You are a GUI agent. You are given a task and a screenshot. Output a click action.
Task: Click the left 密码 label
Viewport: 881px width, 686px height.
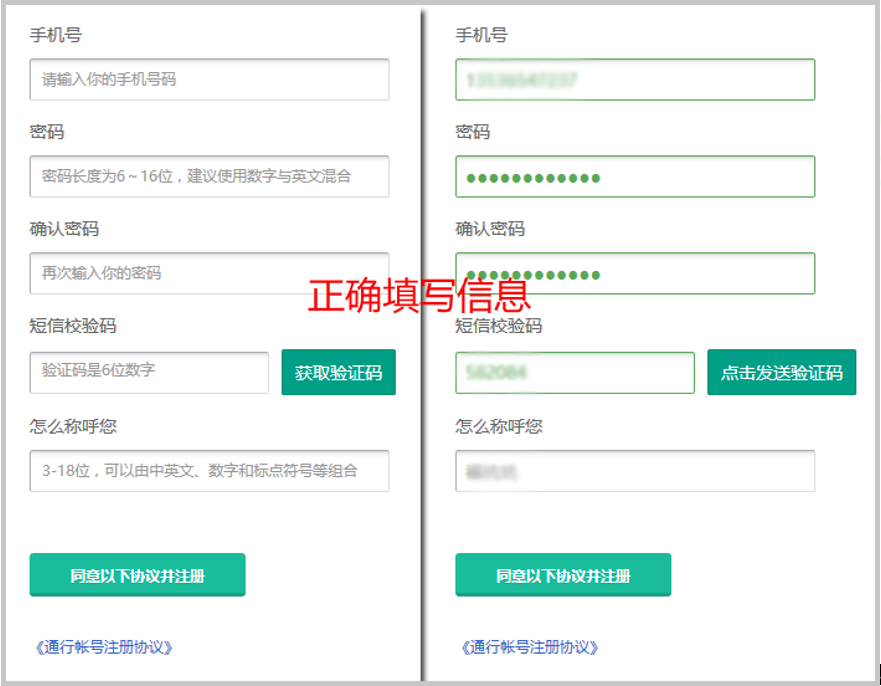tap(47, 132)
